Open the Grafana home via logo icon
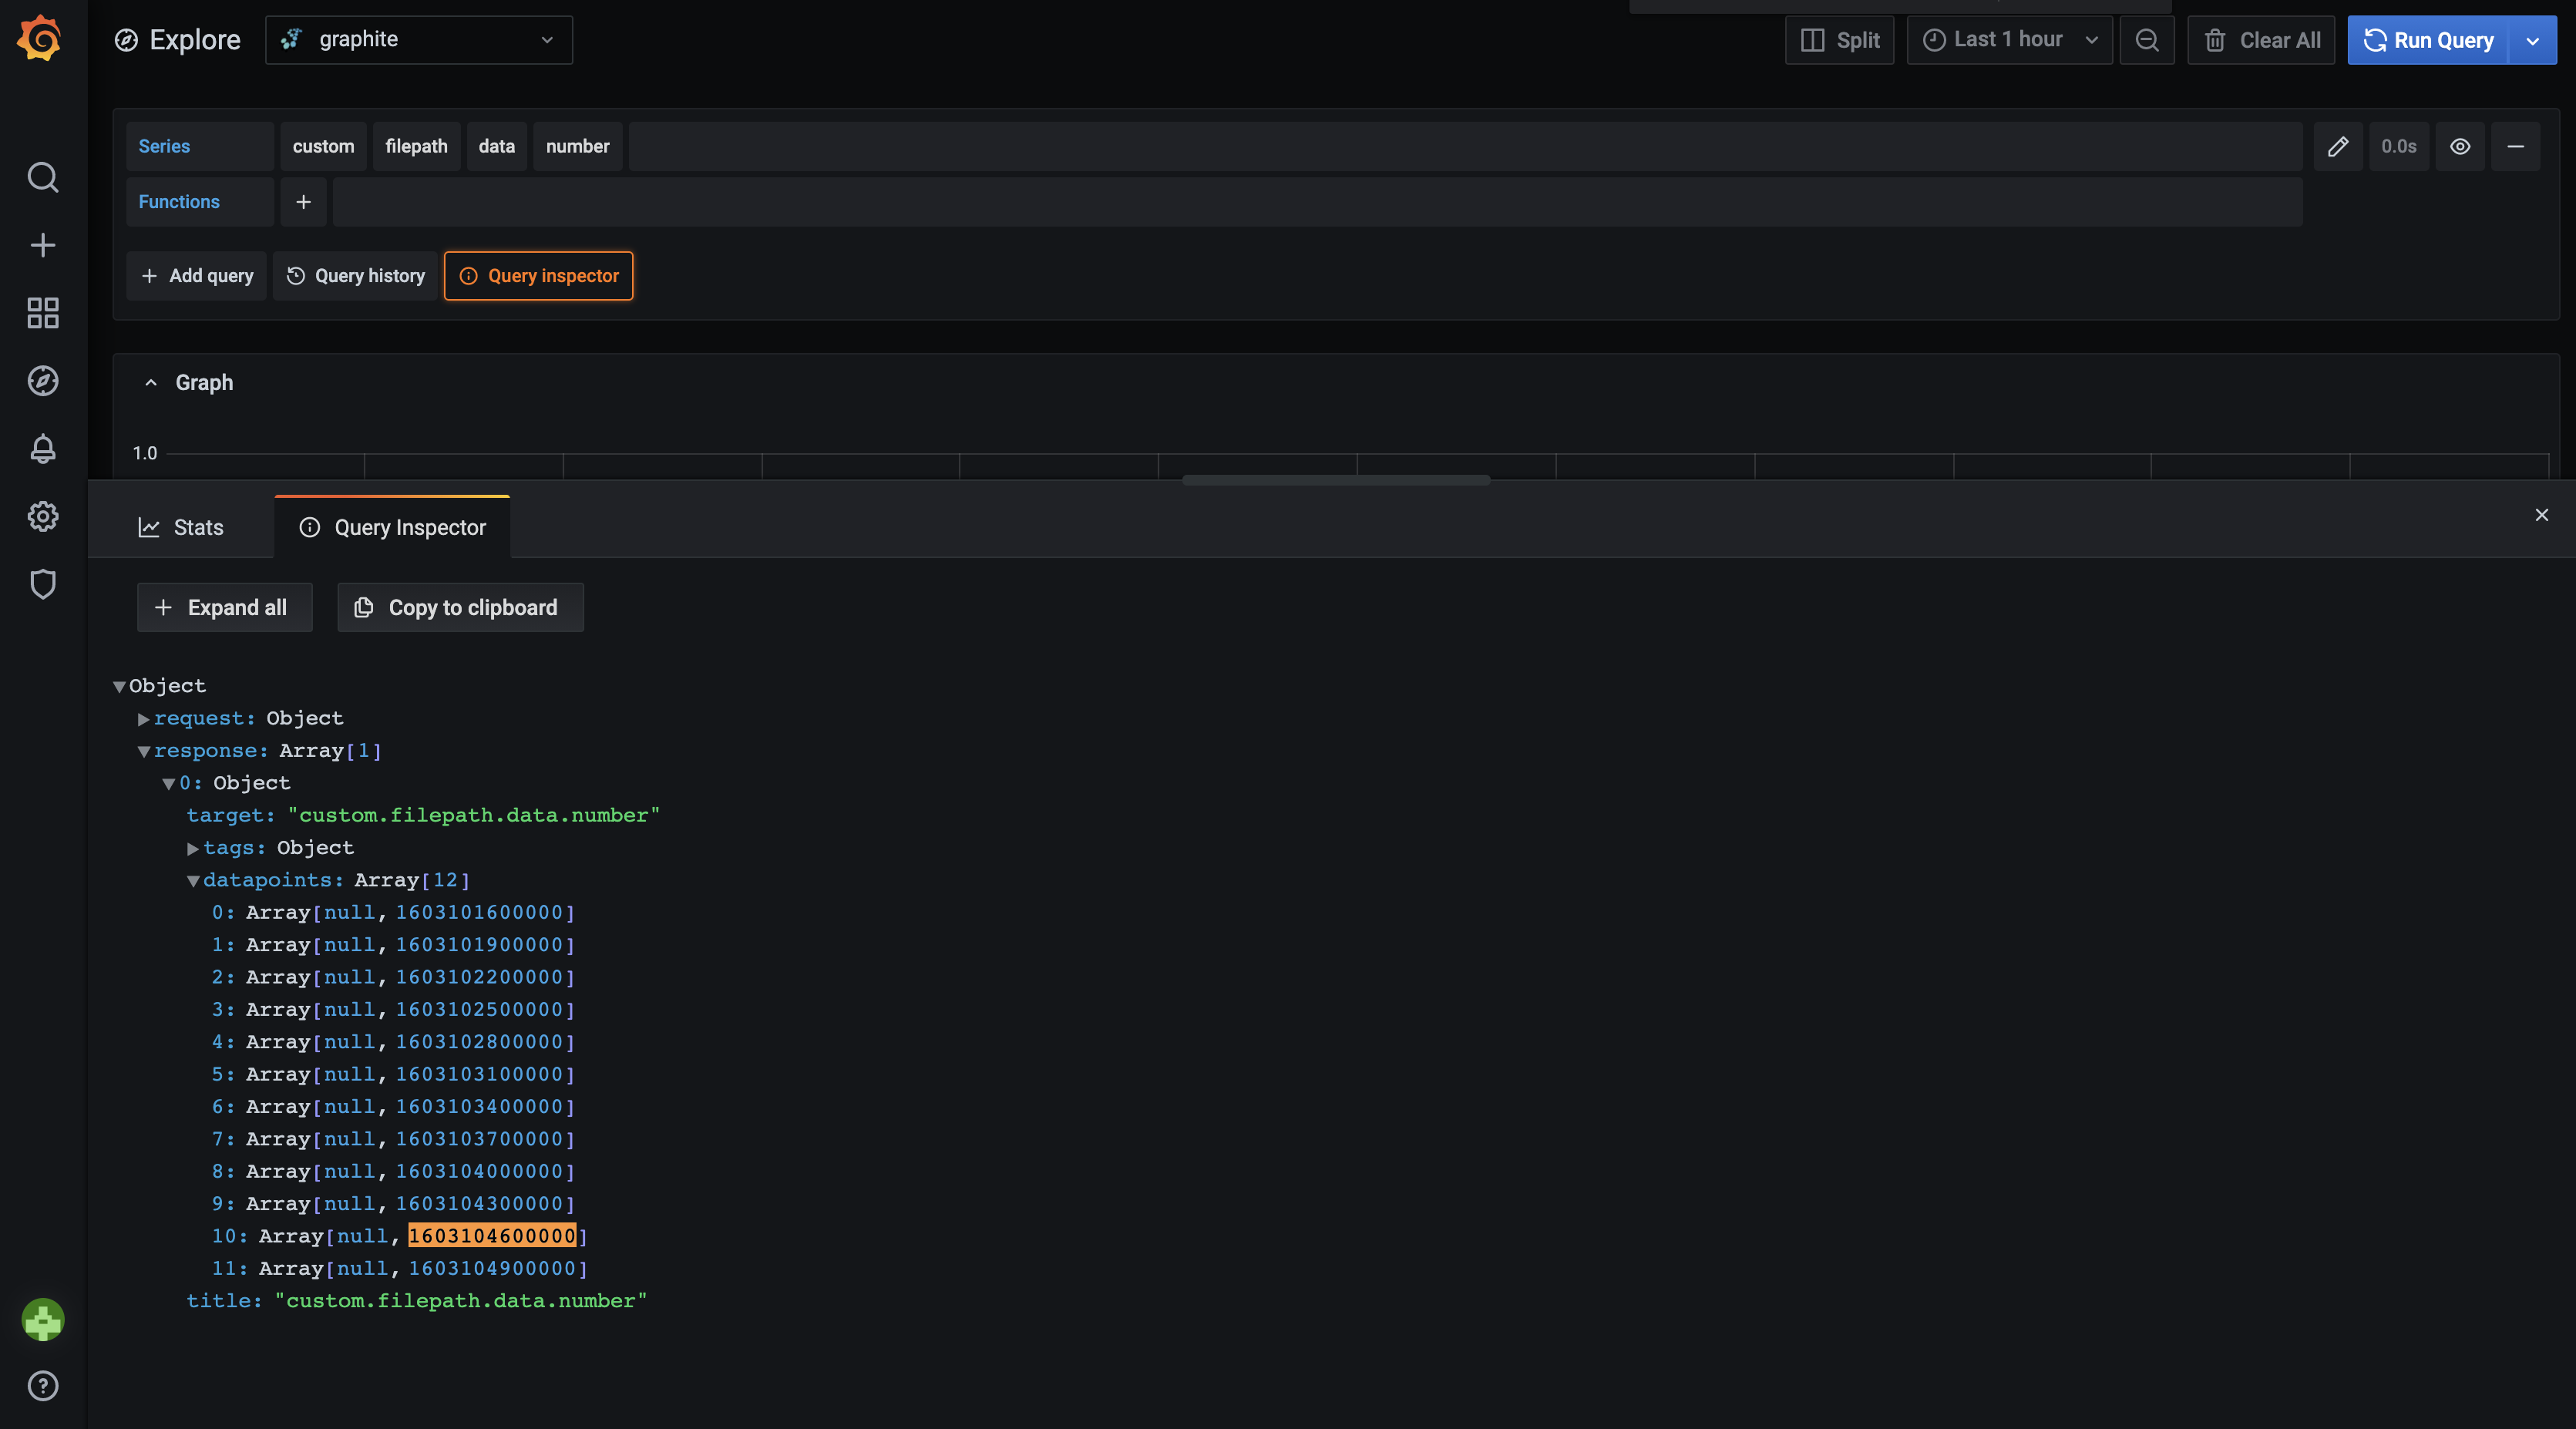 coord(41,38)
